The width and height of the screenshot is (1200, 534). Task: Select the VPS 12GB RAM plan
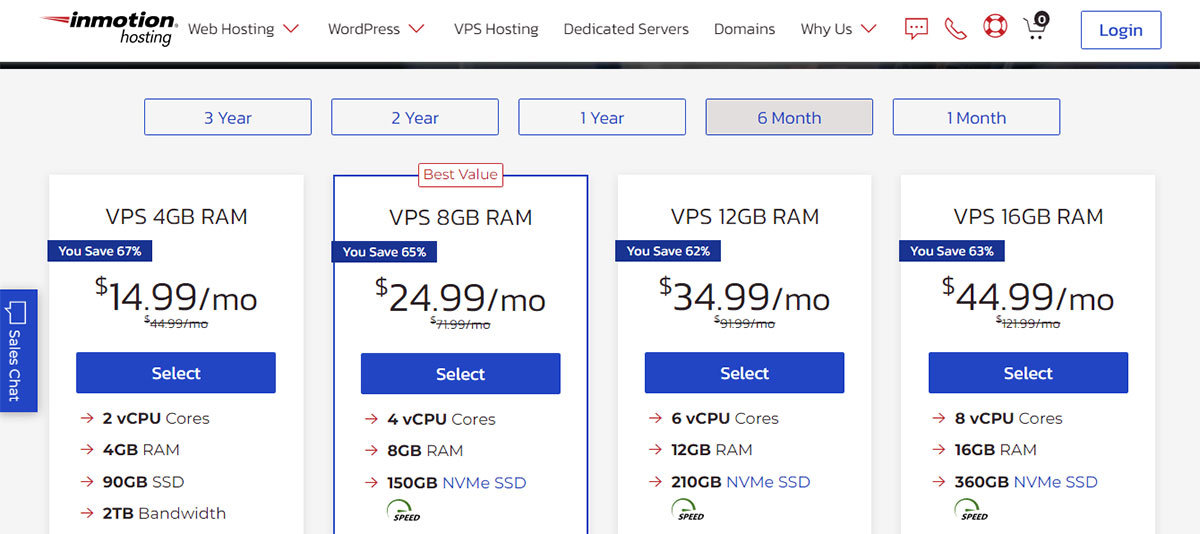(x=744, y=373)
